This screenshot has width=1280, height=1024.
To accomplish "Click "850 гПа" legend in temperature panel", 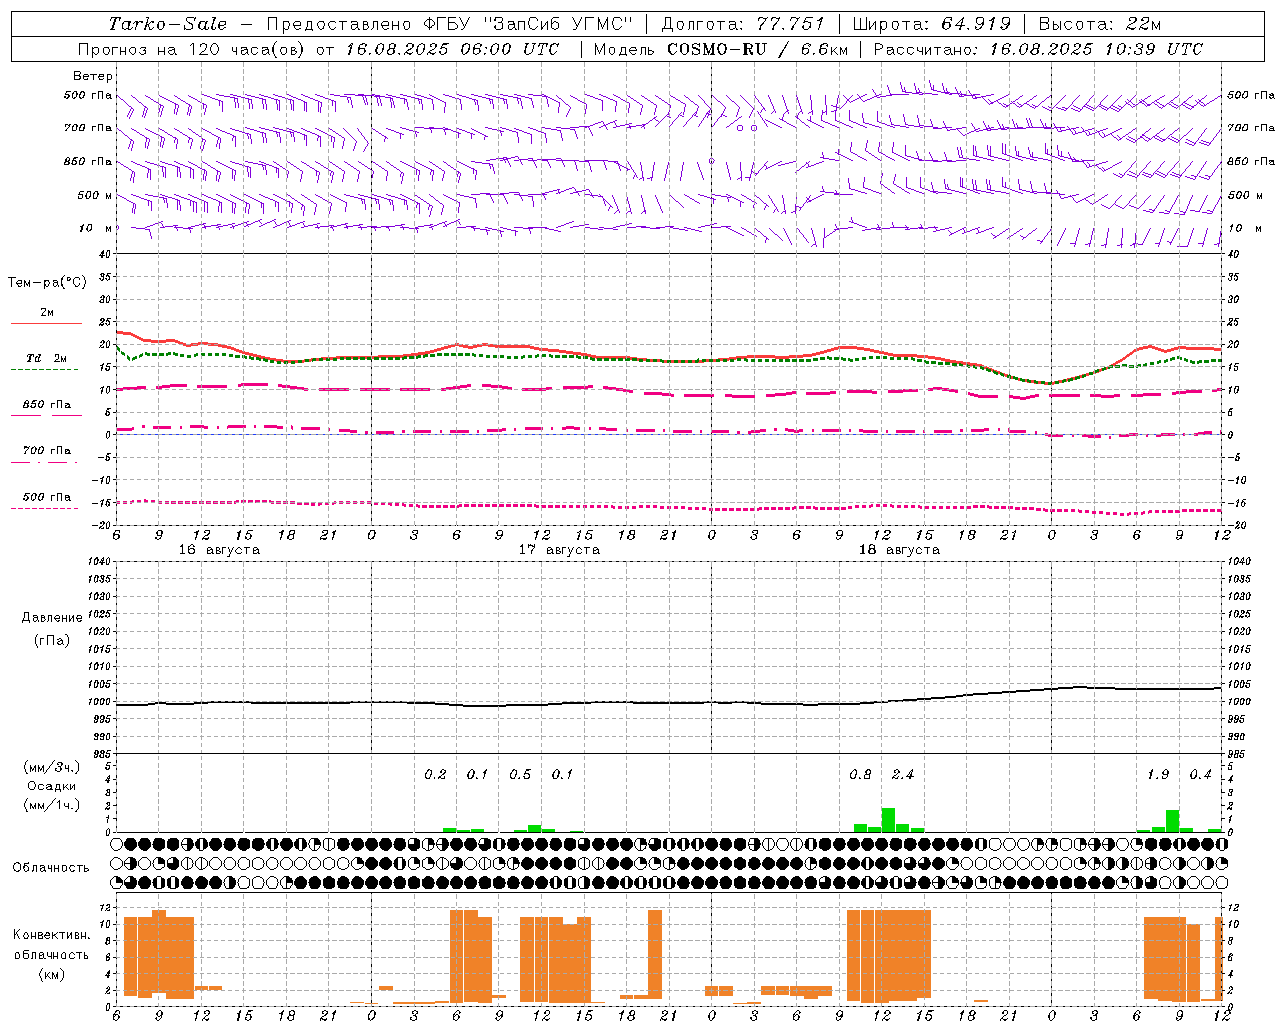I will pos(47,405).
